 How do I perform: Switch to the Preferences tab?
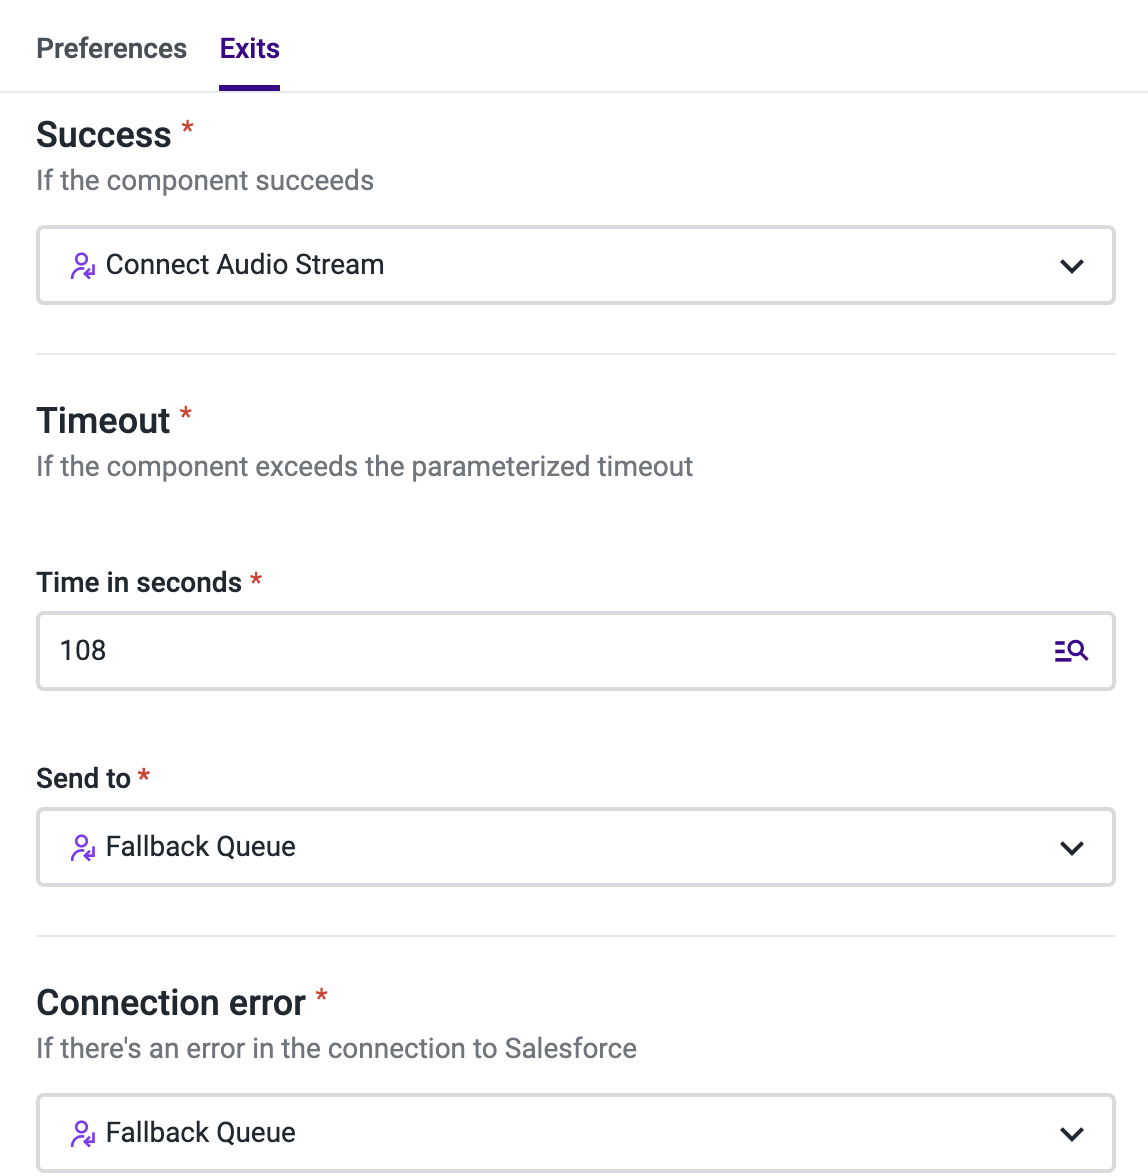point(111,49)
